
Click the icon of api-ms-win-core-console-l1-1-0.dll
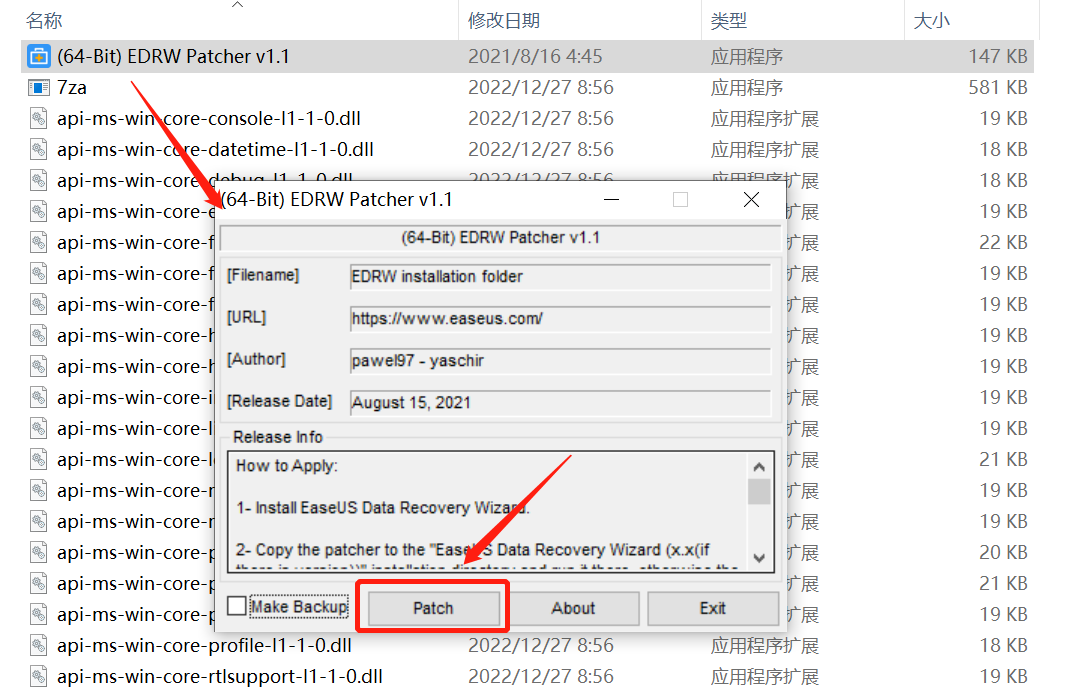coord(39,118)
